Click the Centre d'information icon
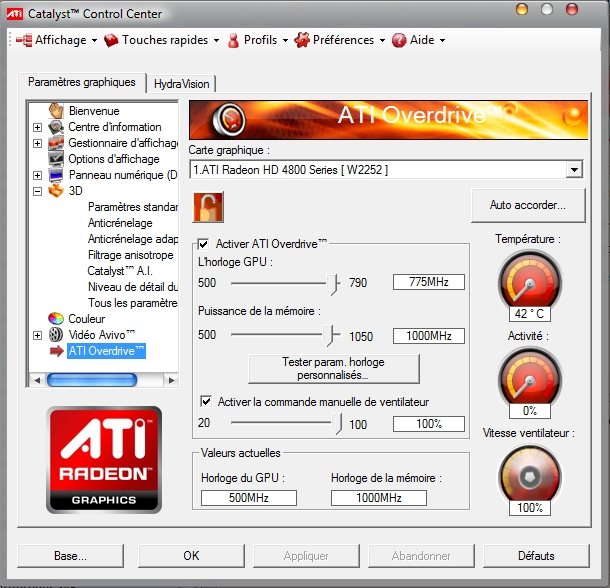The width and height of the screenshot is (610, 588). 56,127
